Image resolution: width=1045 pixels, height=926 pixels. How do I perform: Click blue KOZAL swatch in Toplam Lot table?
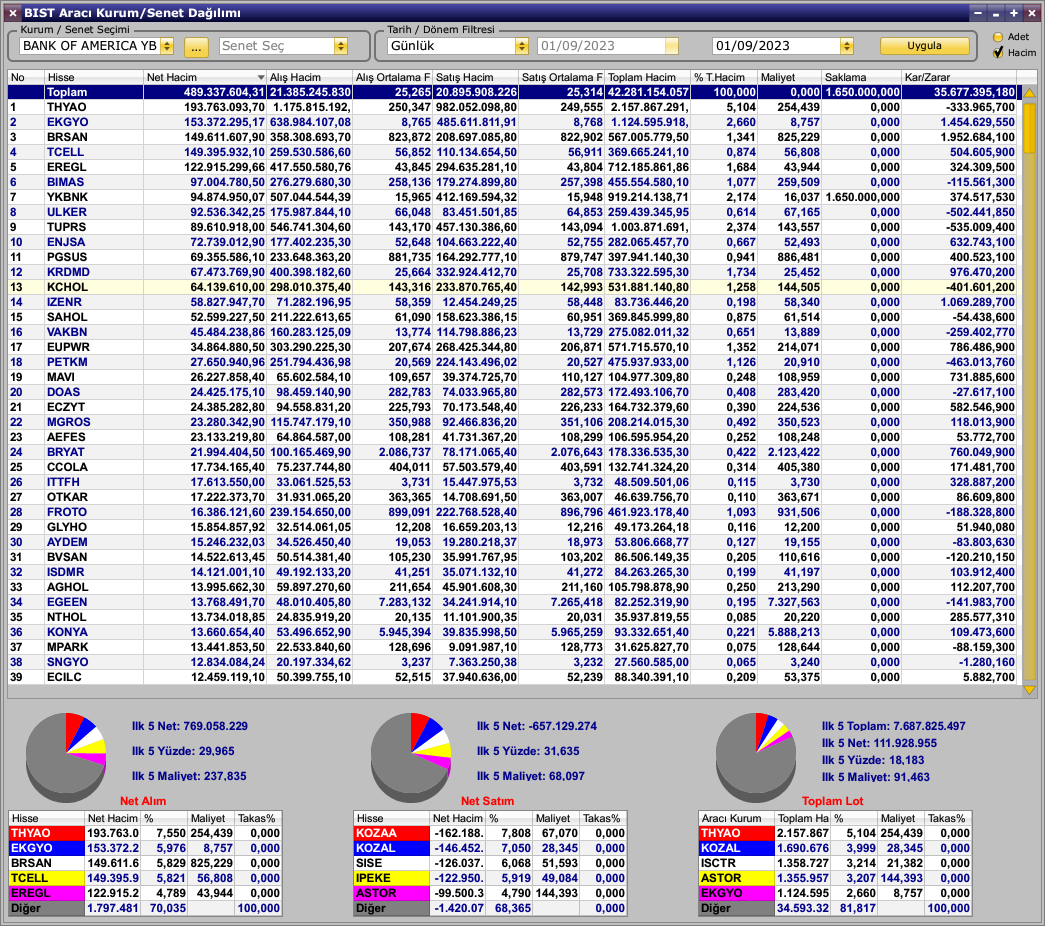736,848
